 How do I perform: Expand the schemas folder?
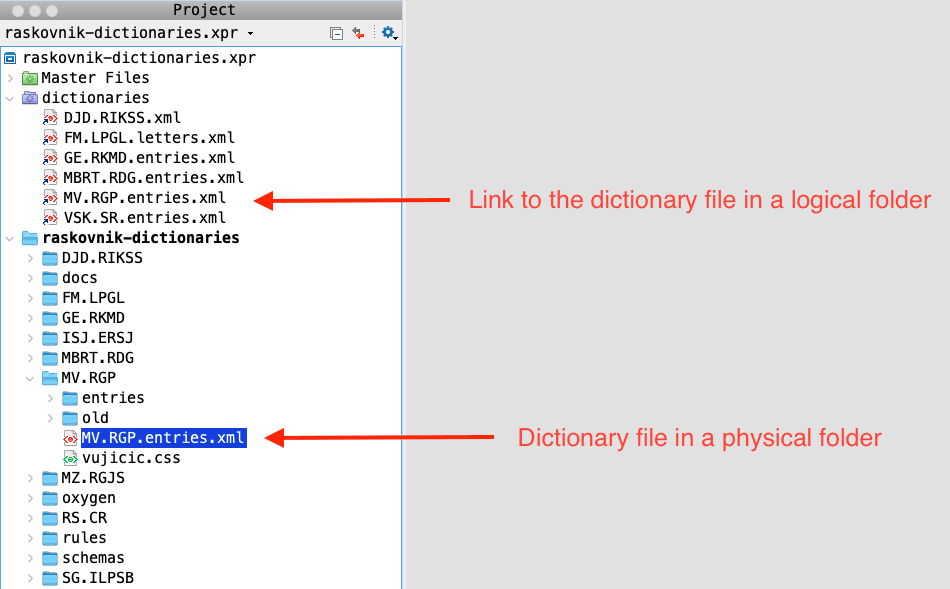click(x=31, y=558)
